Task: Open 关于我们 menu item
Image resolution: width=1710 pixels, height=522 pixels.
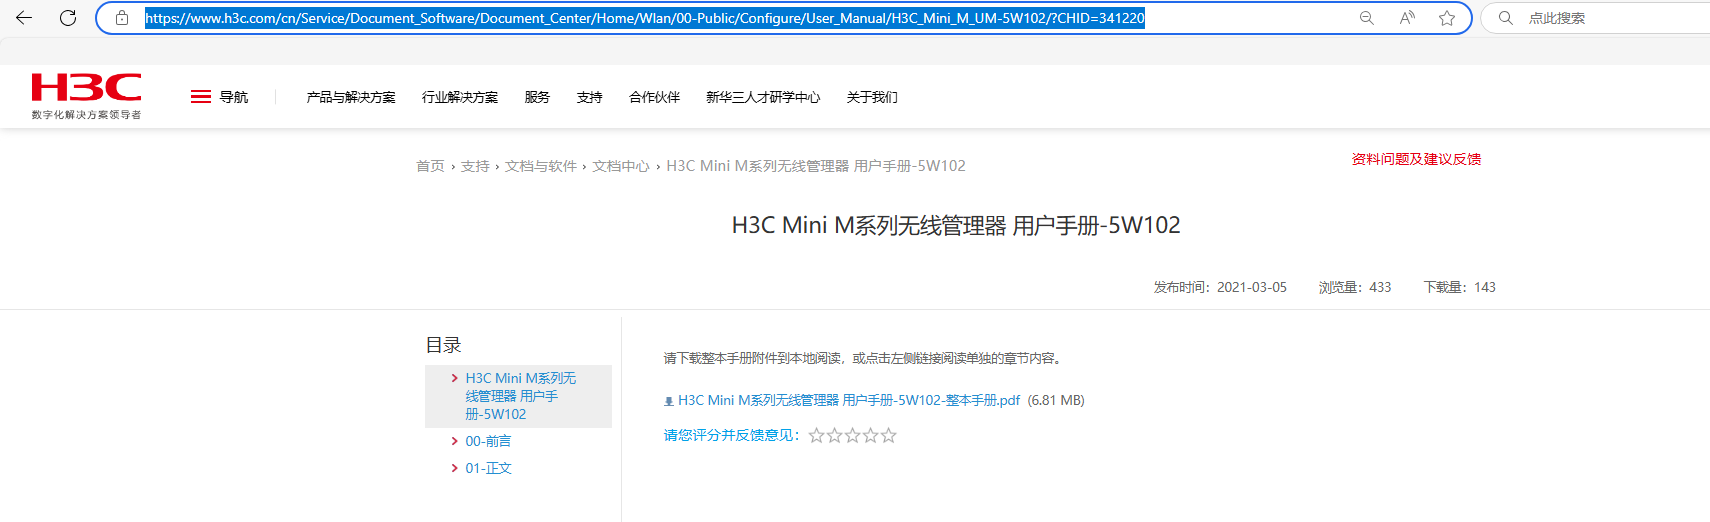Action: pyautogui.click(x=872, y=97)
